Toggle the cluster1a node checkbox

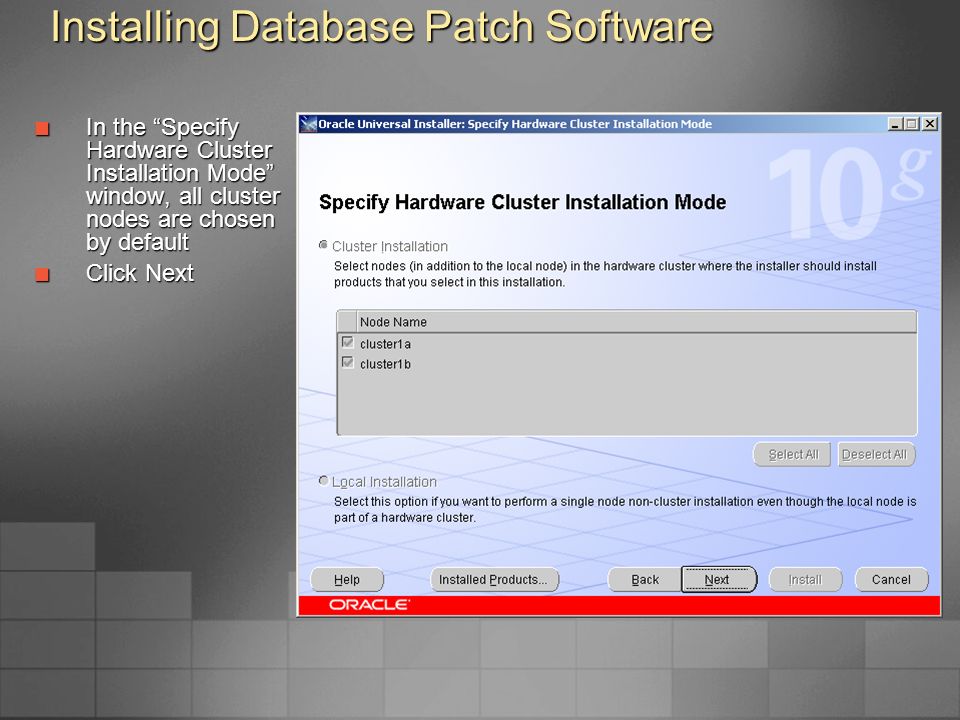pyautogui.click(x=347, y=342)
